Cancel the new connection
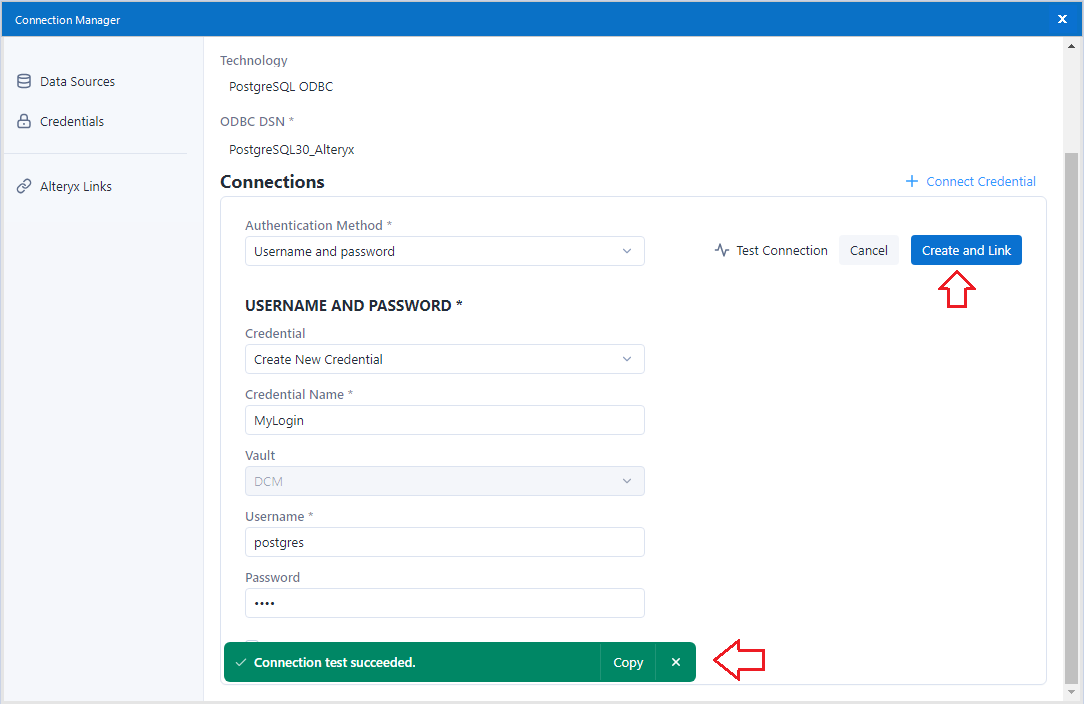Image resolution: width=1085 pixels, height=704 pixels. [868, 251]
